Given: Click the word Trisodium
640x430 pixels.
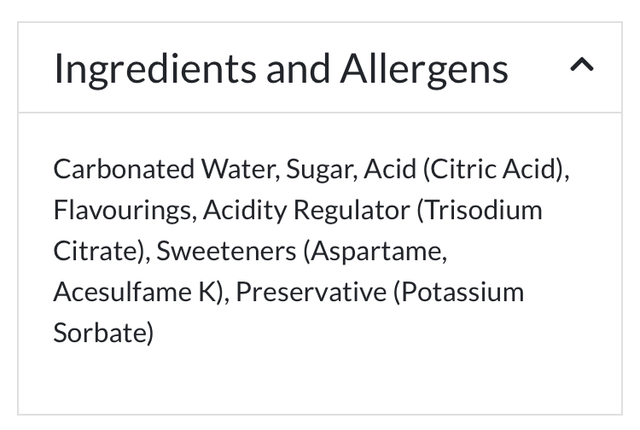Looking at the screenshot, I should [482, 210].
